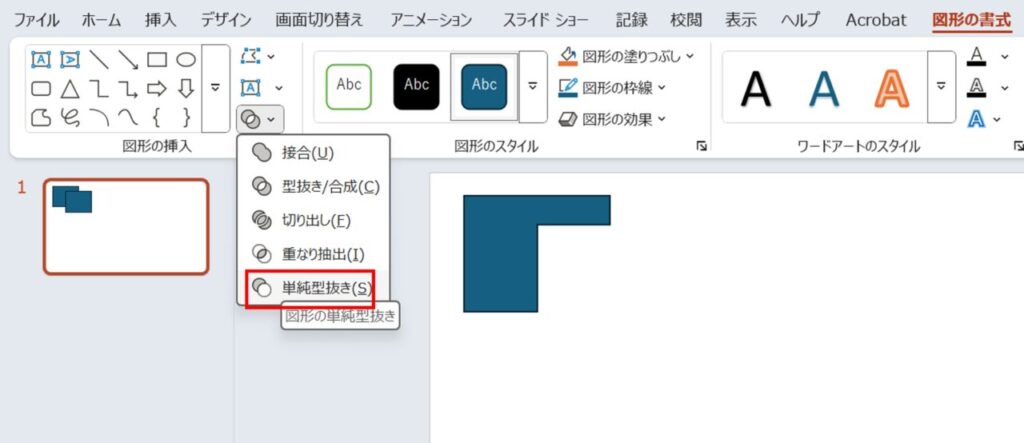Switch to the 表示 tab

(741, 20)
